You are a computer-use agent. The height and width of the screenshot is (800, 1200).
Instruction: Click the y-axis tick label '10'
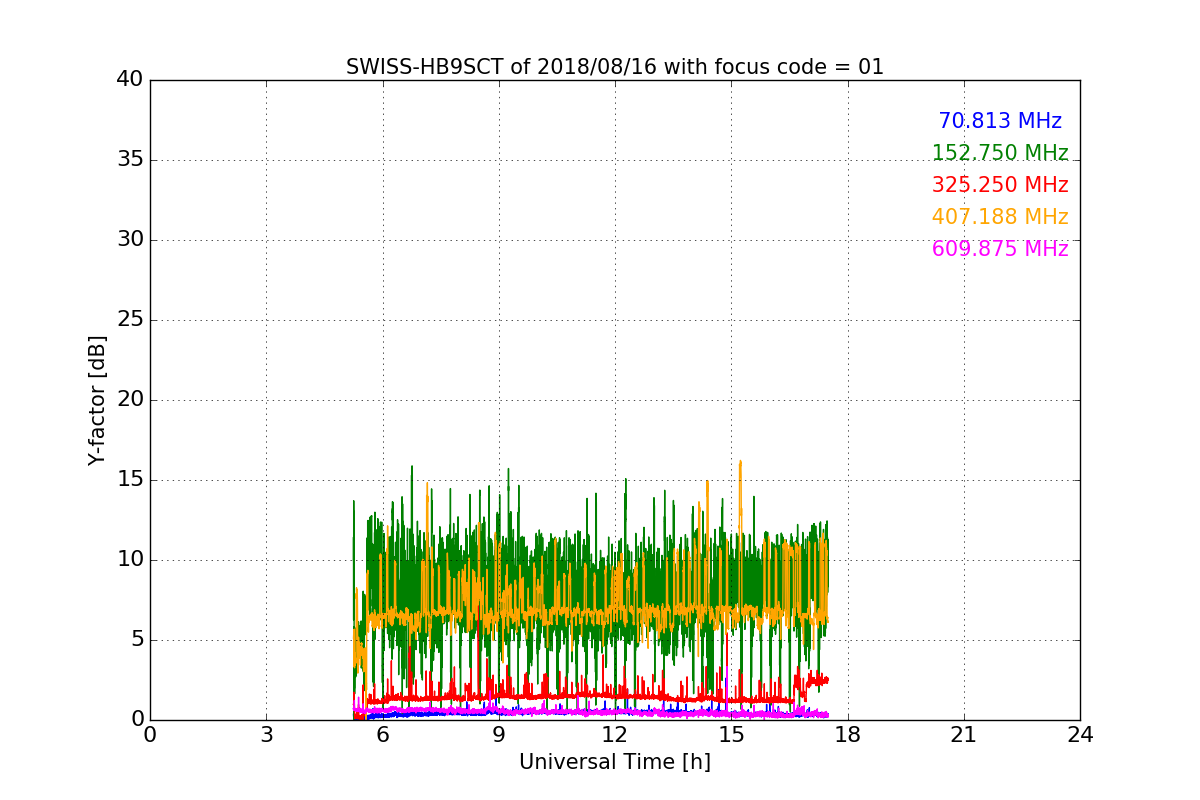click(130, 560)
